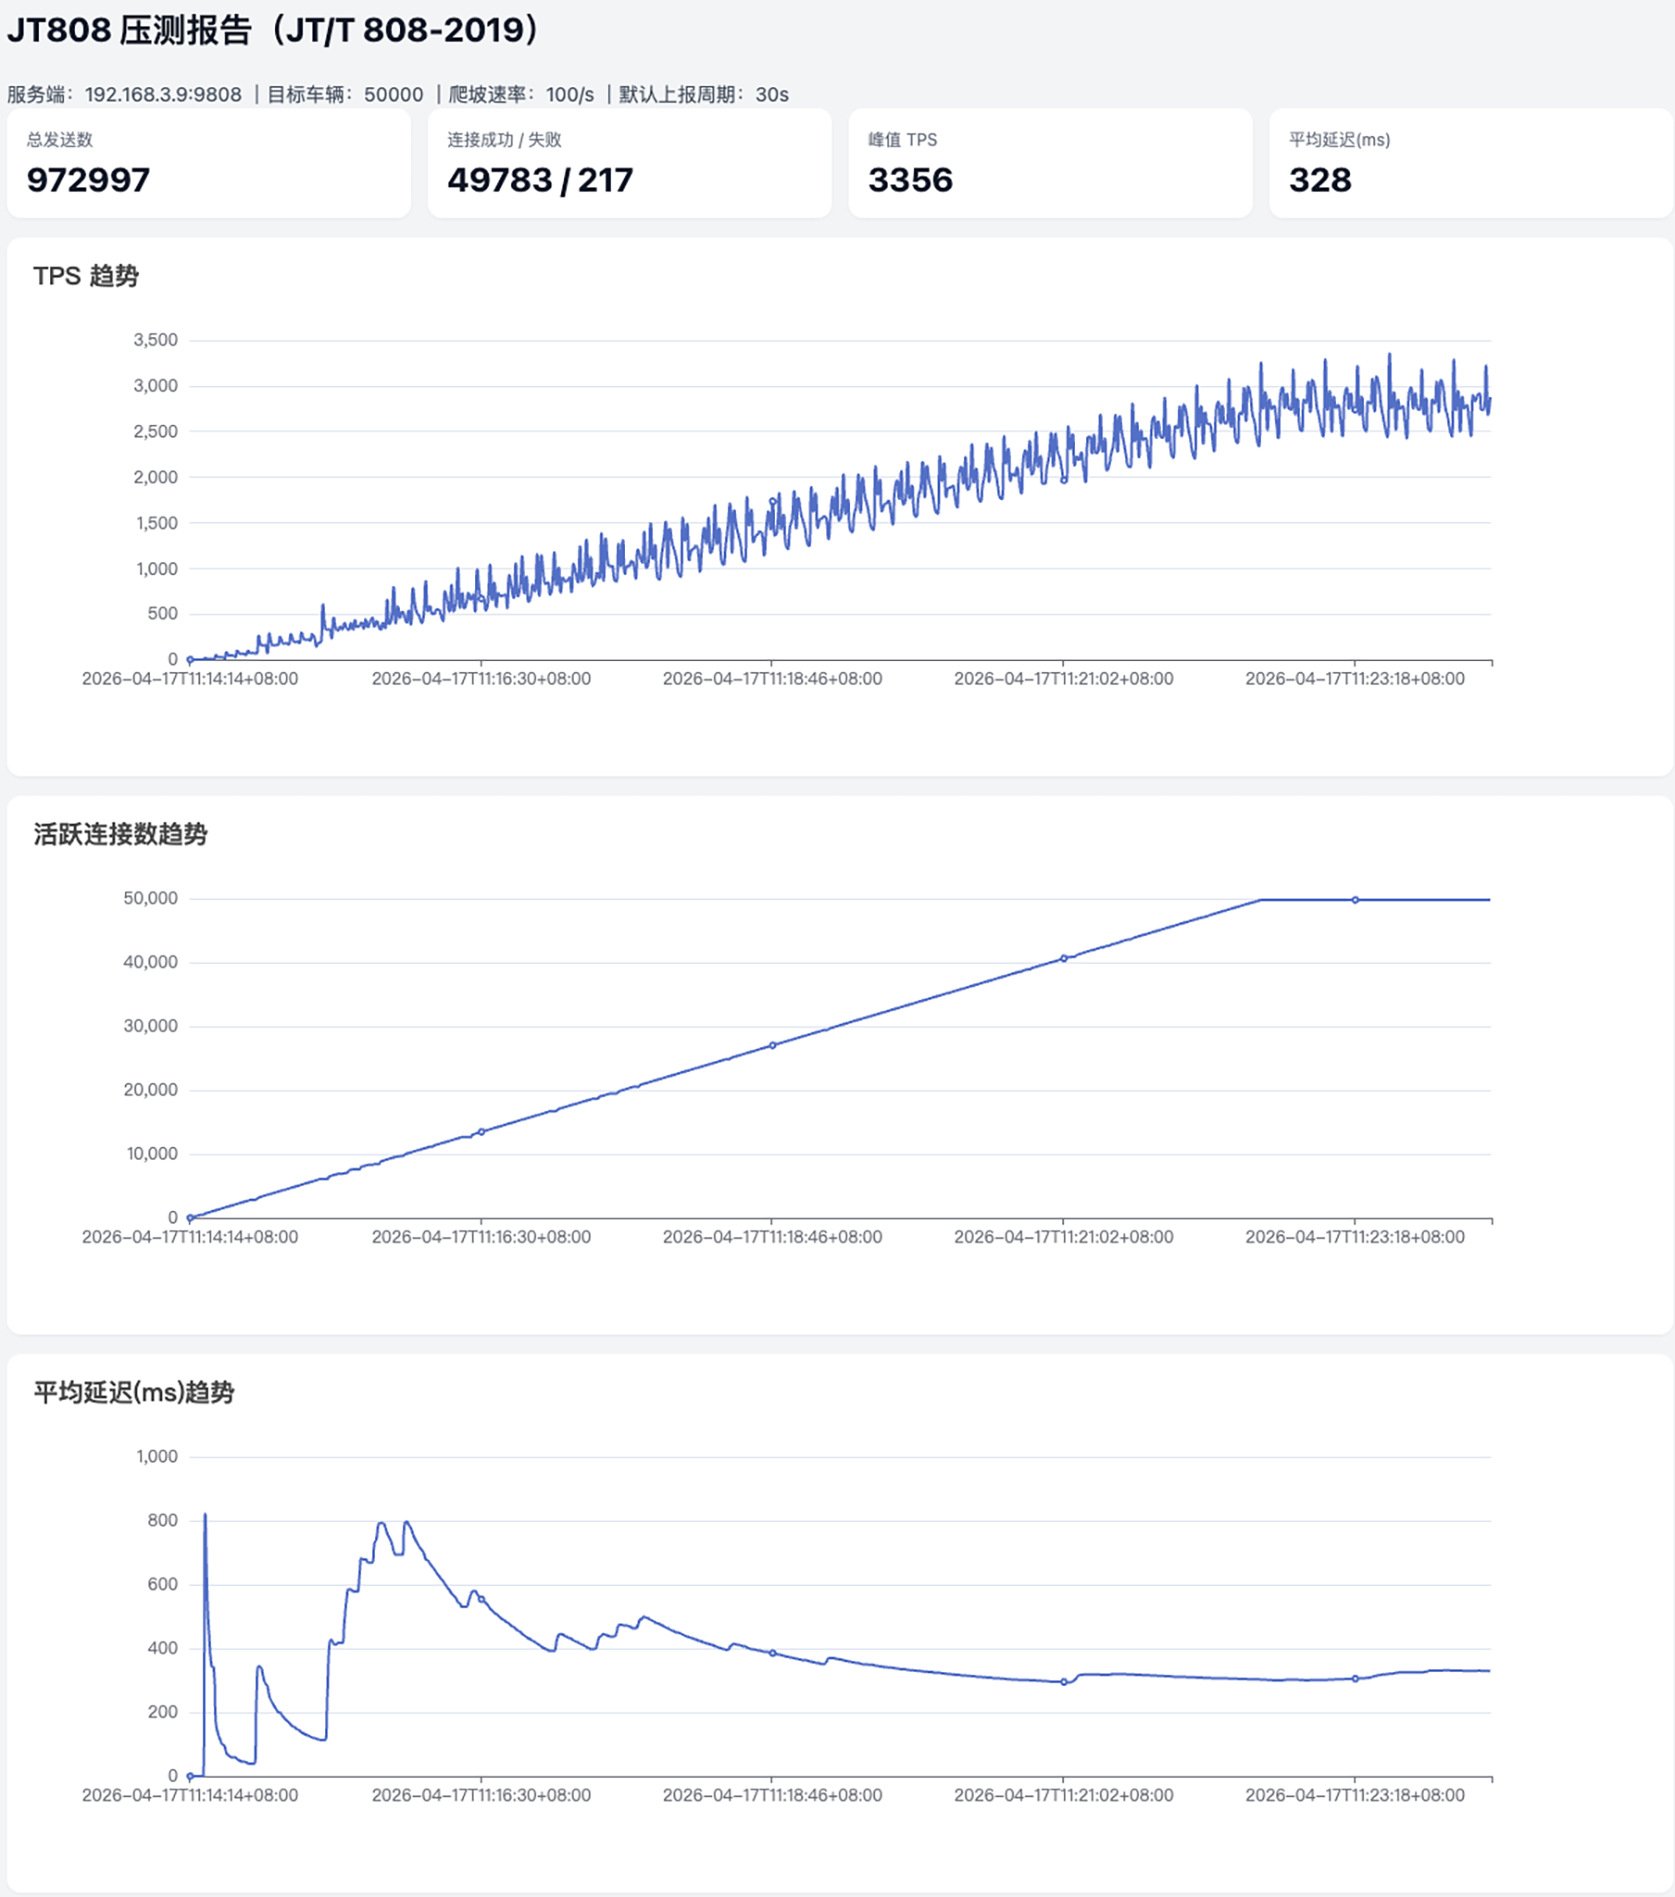
Task: Click the 11:21:02 data point on latency chart
Action: click(x=1064, y=1682)
